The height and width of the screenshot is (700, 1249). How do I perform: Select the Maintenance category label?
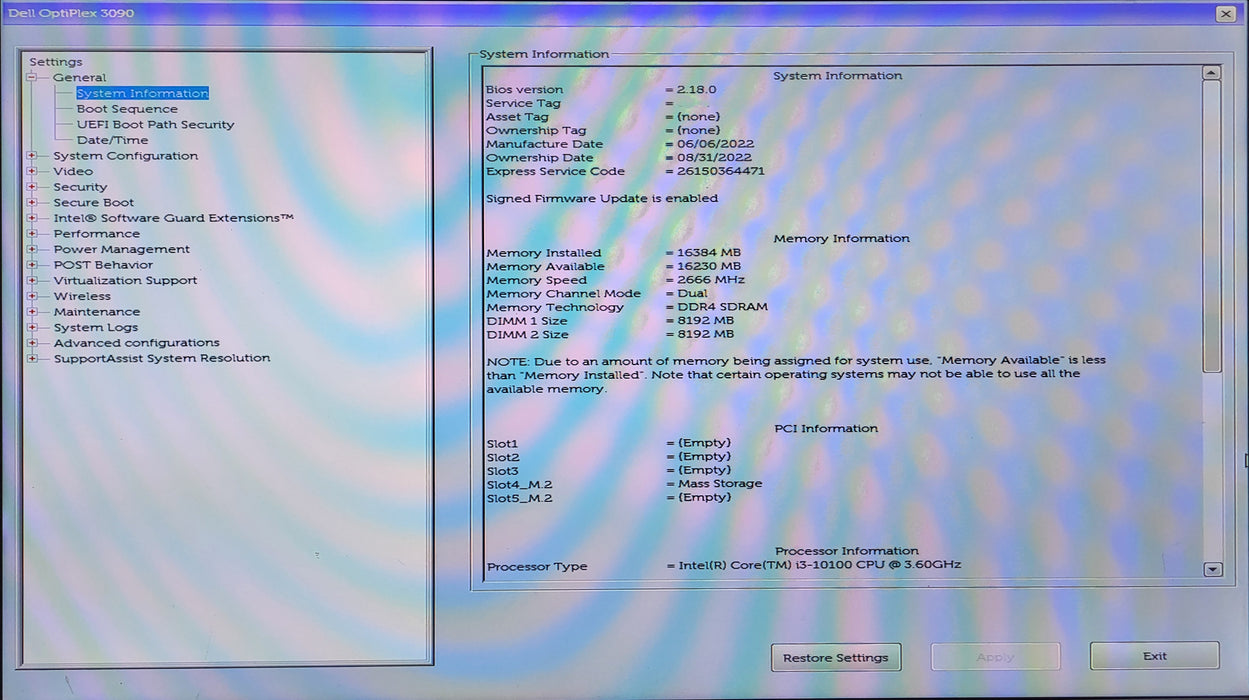[x=97, y=312]
